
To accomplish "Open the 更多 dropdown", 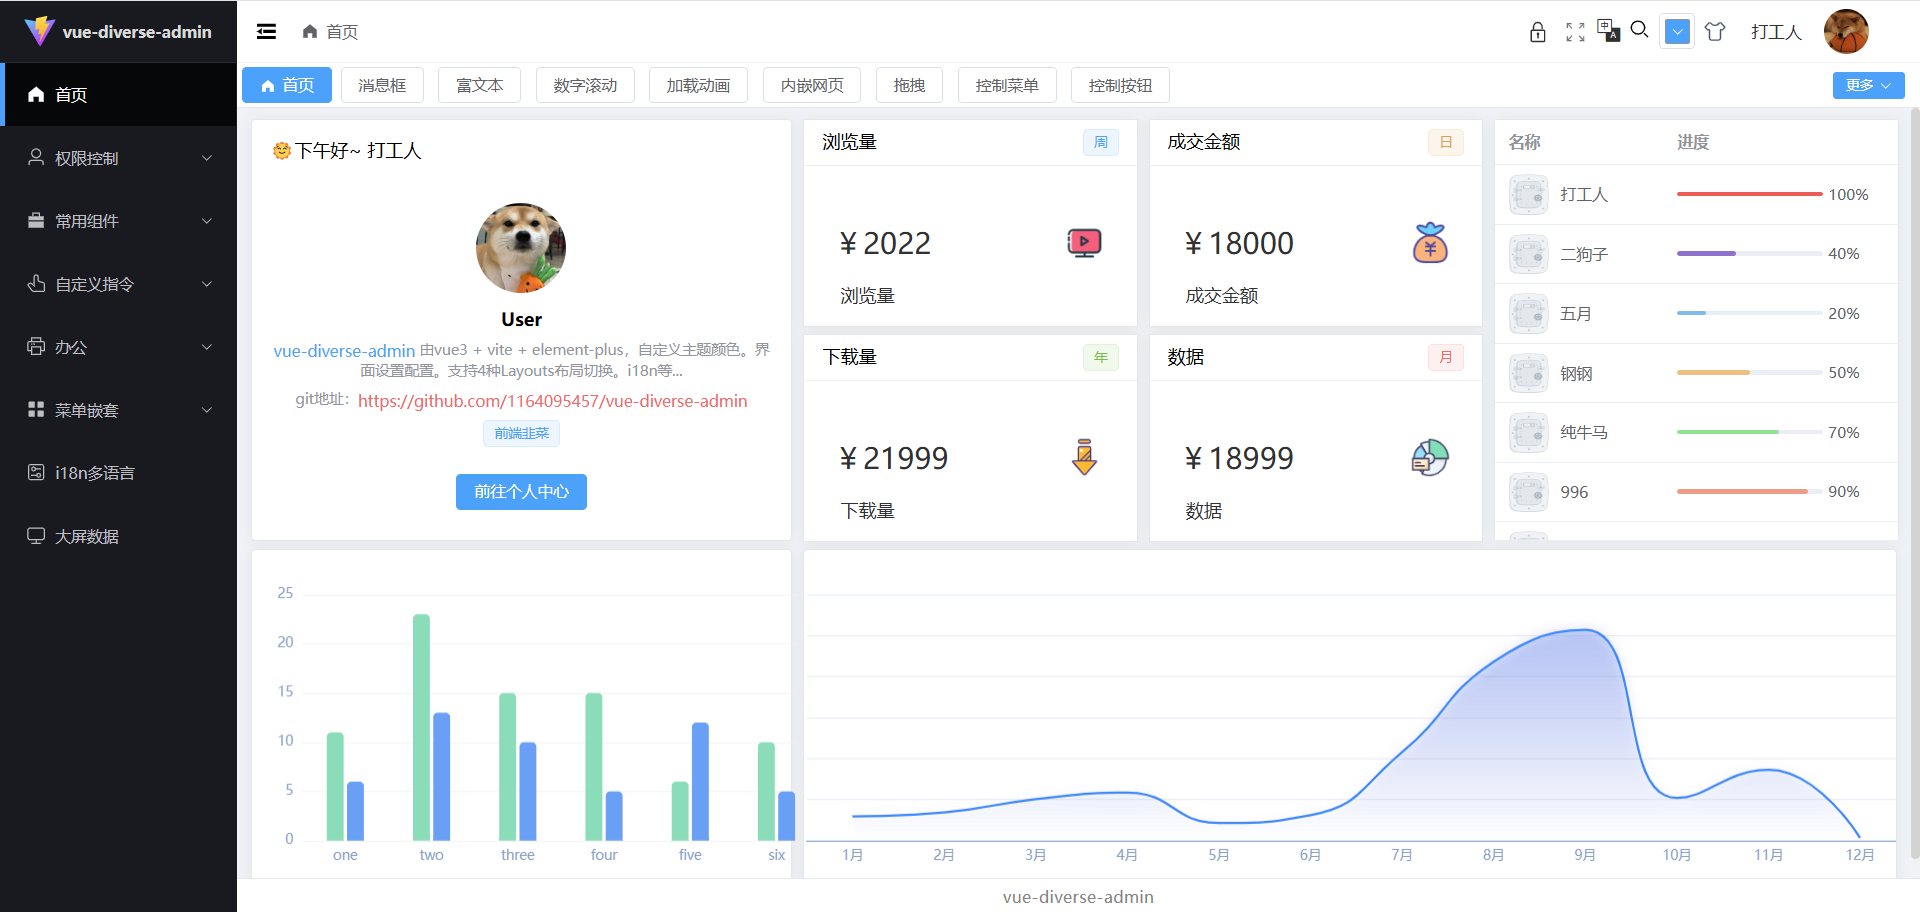I will (1868, 85).
